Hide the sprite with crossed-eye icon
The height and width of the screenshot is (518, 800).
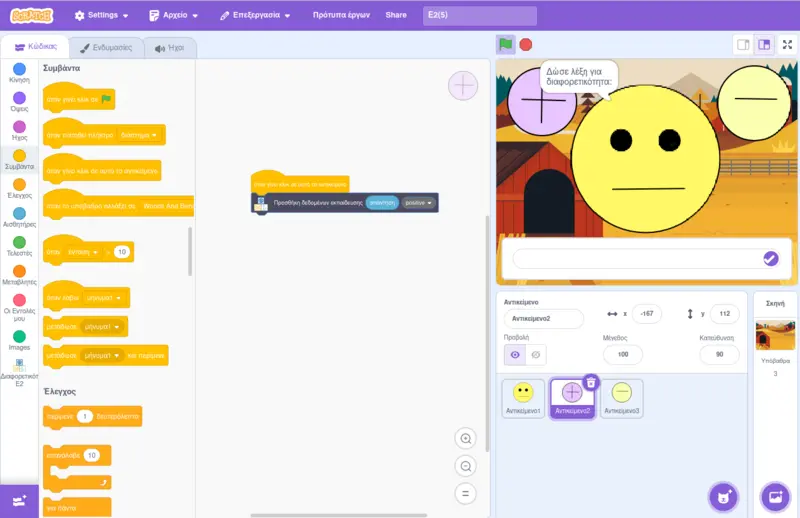537,355
